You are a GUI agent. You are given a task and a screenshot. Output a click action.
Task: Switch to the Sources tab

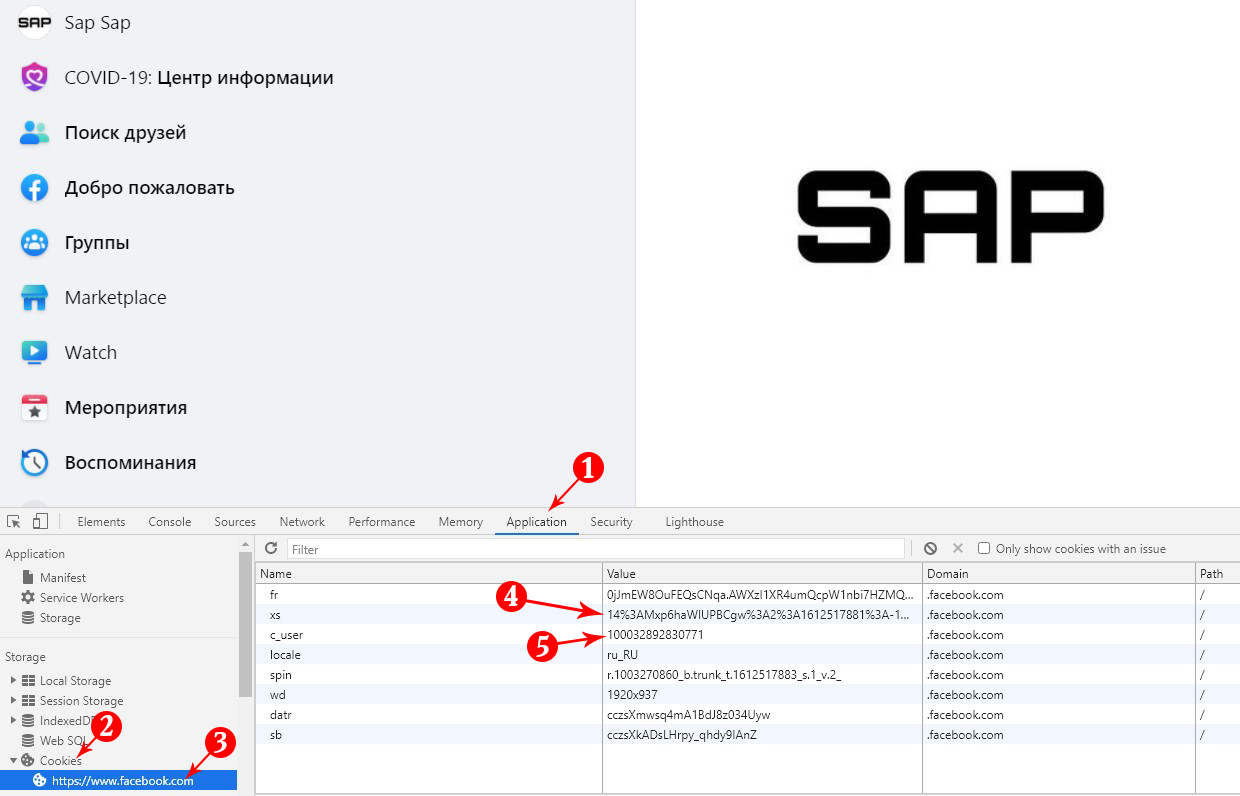tap(235, 521)
